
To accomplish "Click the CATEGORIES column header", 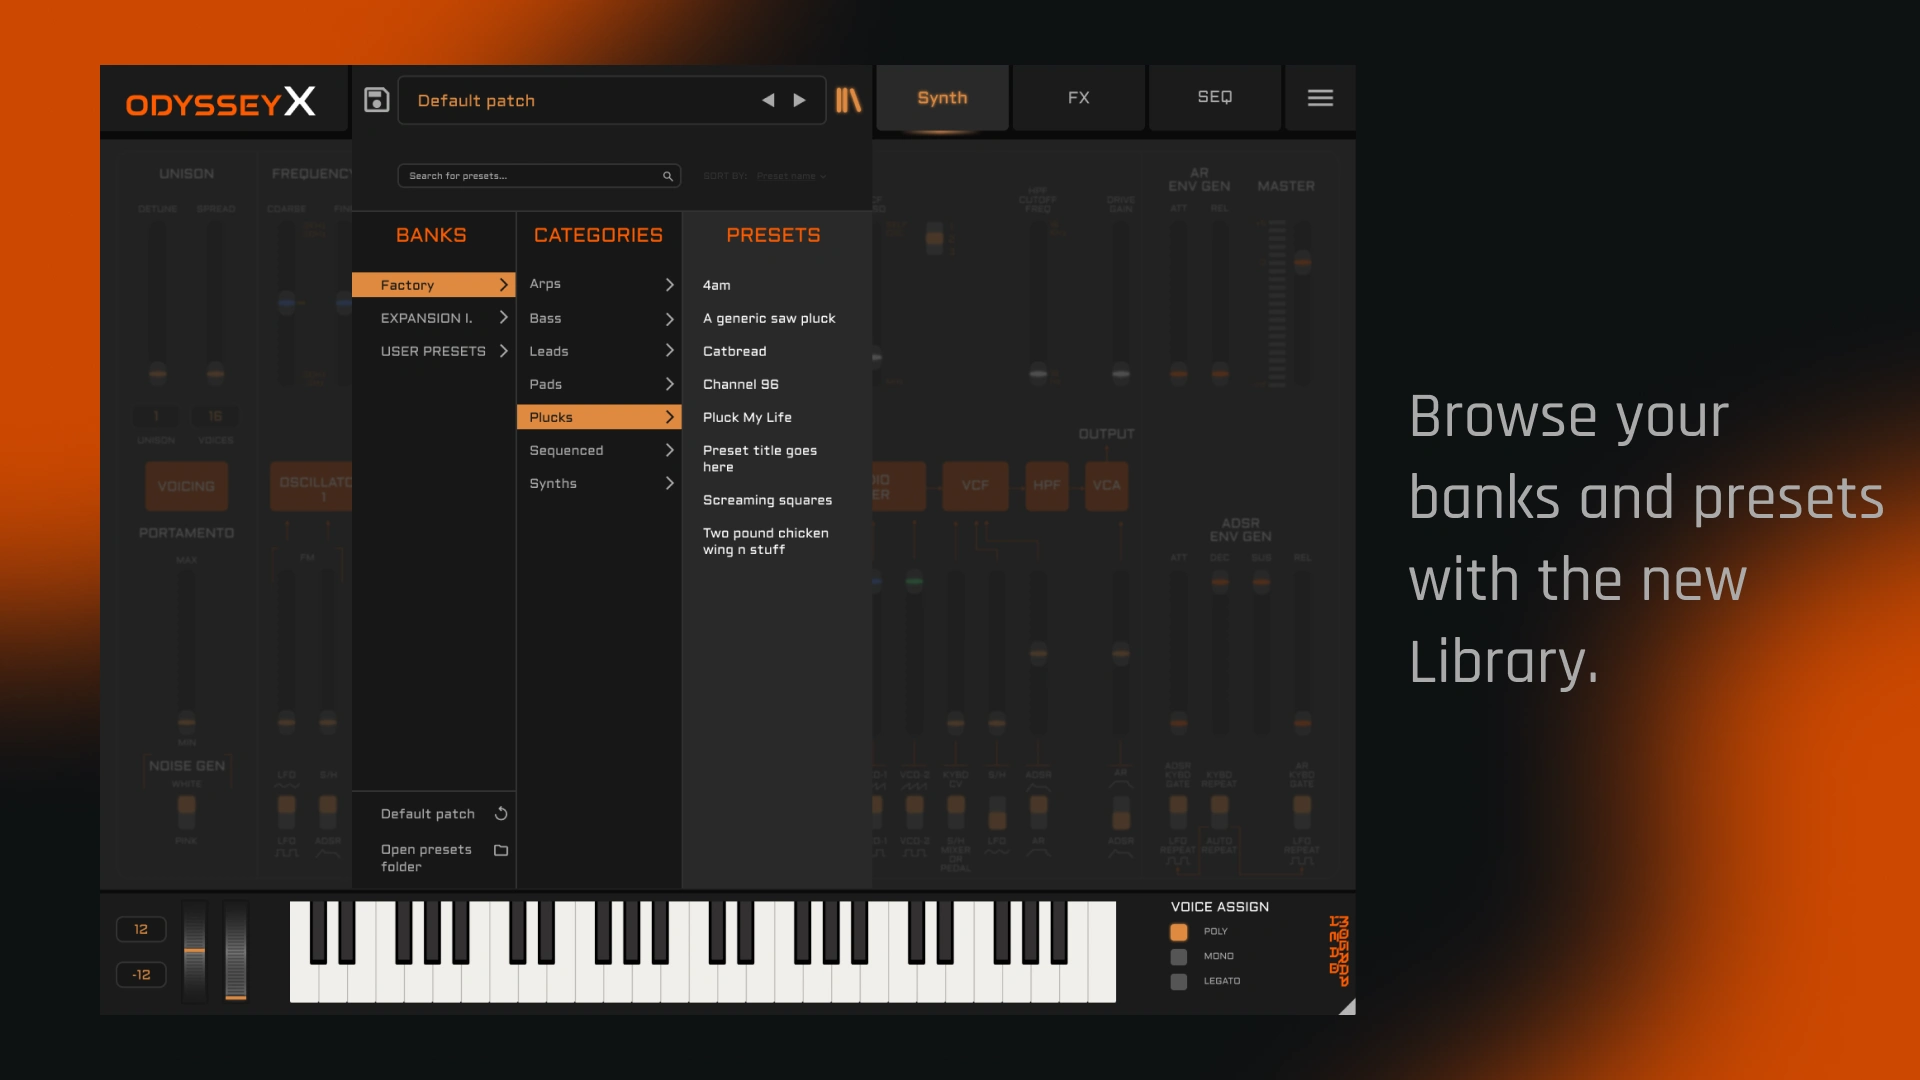I will click(598, 235).
